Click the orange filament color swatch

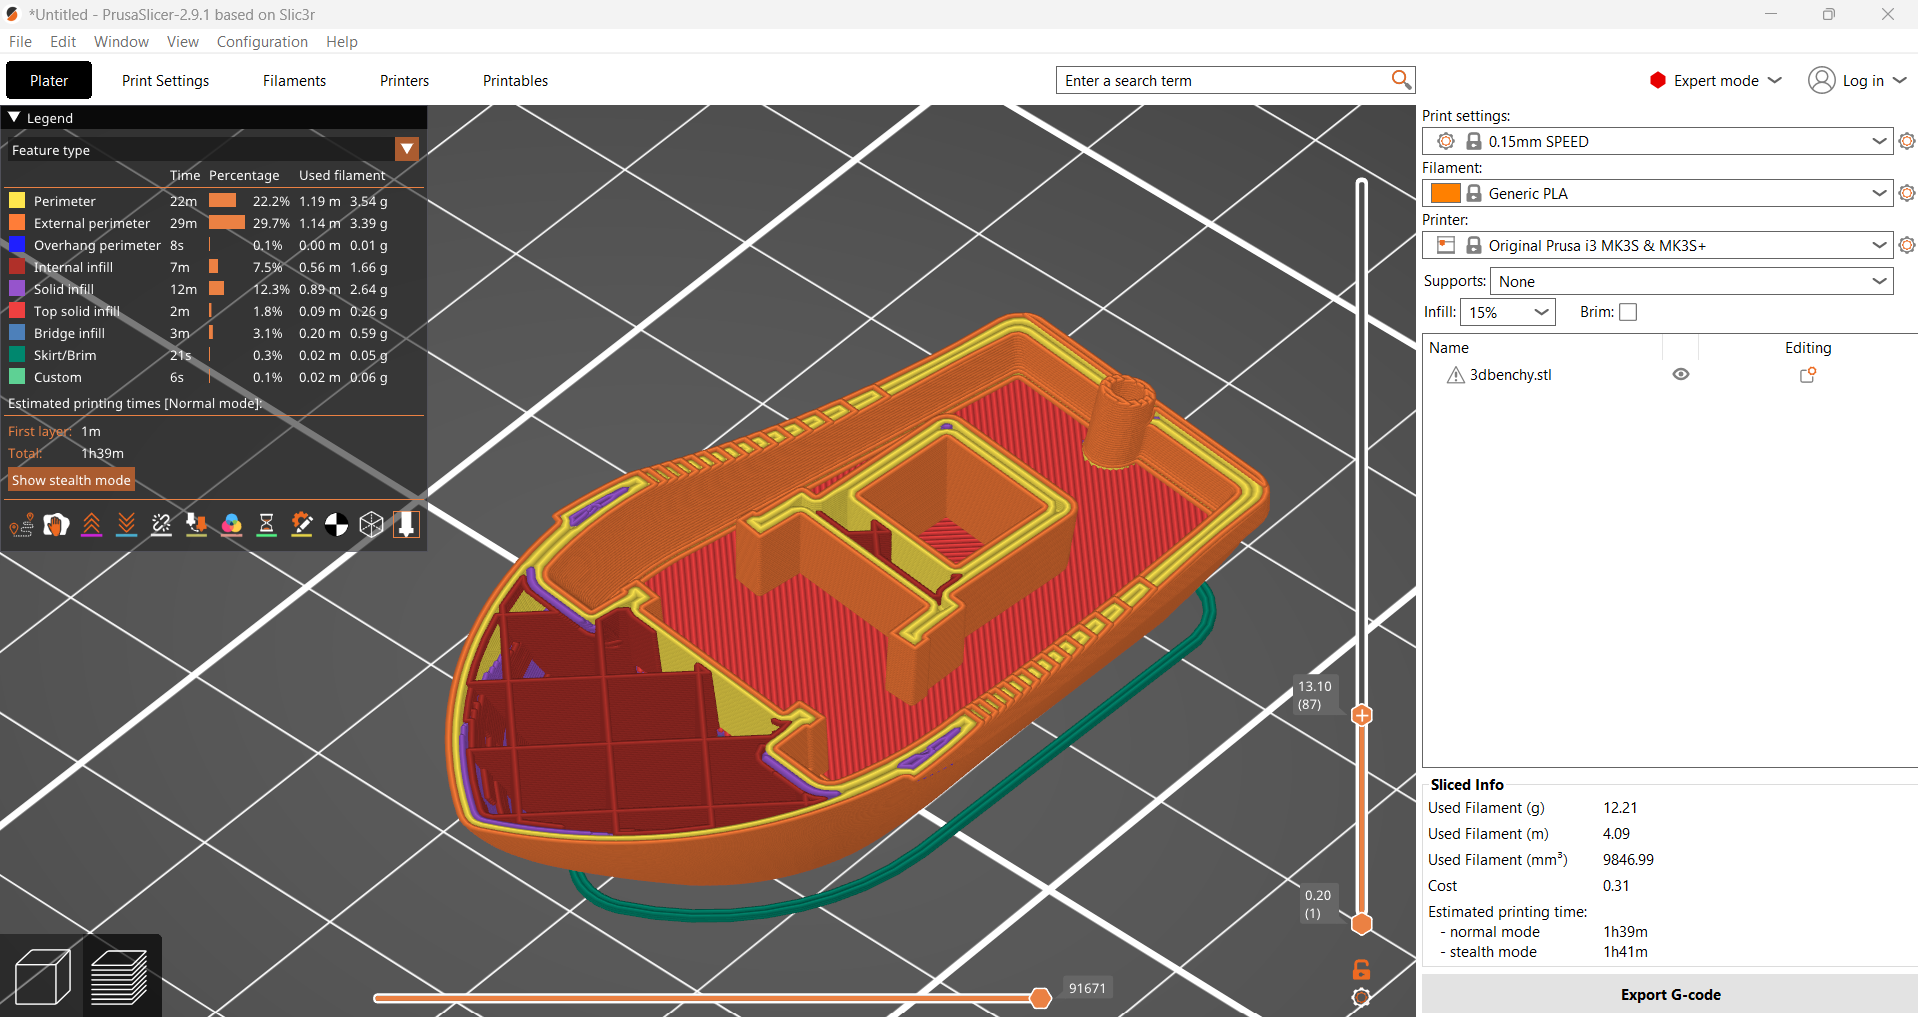pyautogui.click(x=1445, y=193)
